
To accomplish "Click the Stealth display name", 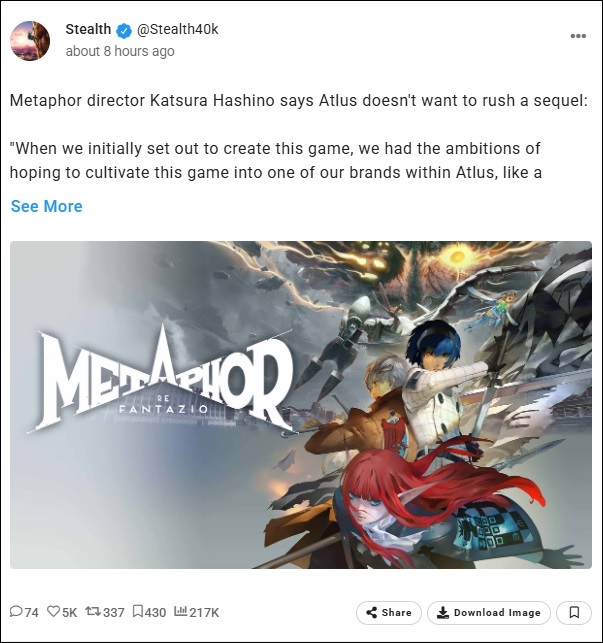I will (88, 30).
